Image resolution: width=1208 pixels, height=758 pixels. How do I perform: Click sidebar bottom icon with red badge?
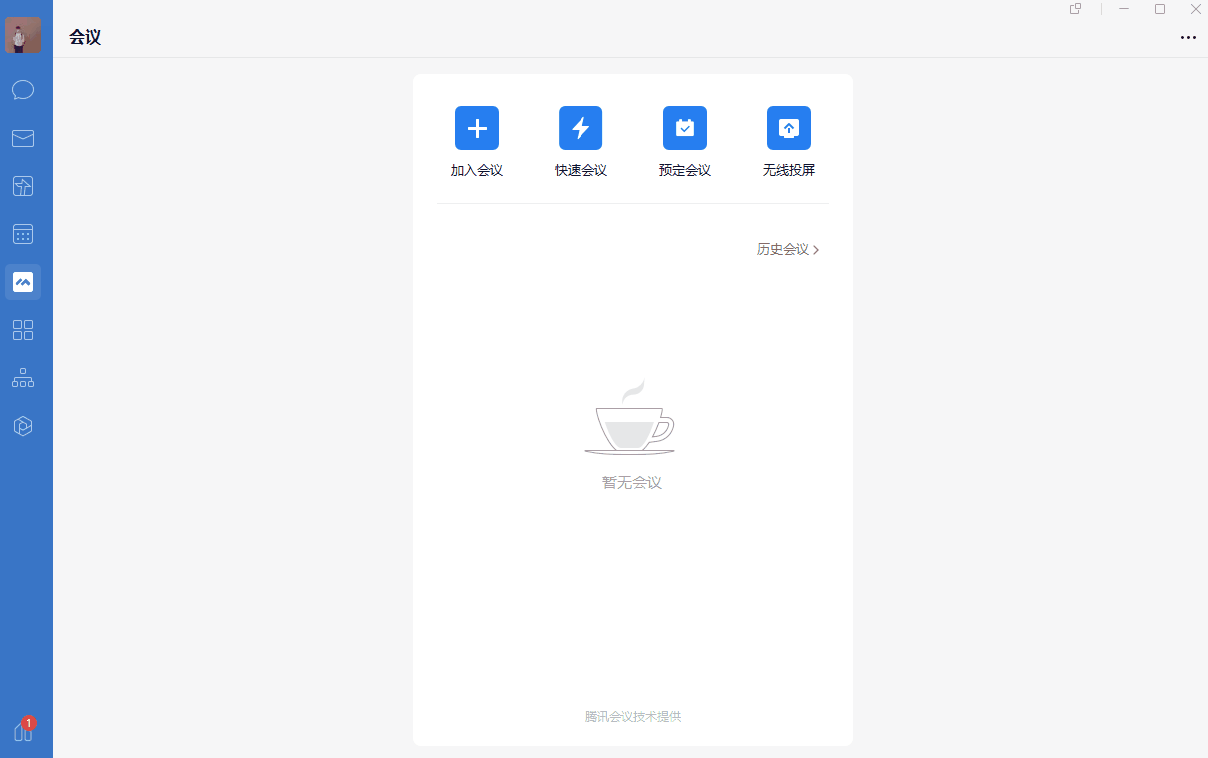[x=23, y=731]
